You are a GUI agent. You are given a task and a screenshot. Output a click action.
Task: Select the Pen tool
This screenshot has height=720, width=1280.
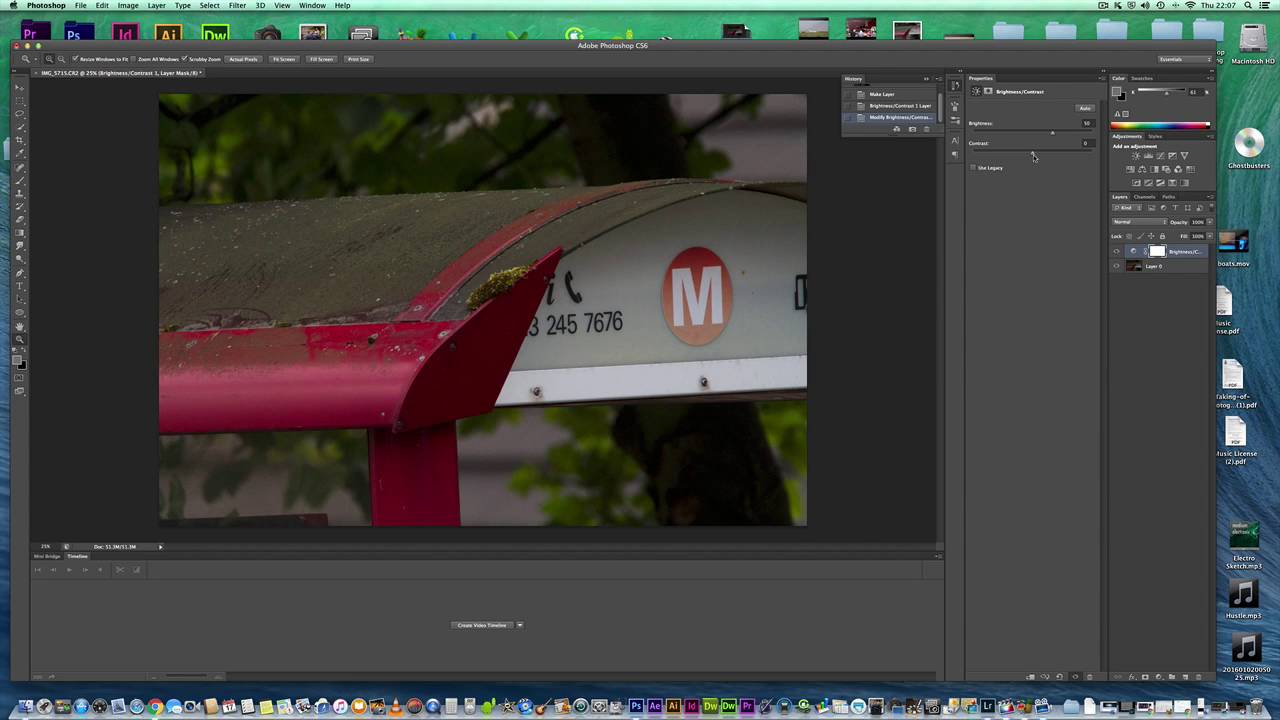(19, 273)
